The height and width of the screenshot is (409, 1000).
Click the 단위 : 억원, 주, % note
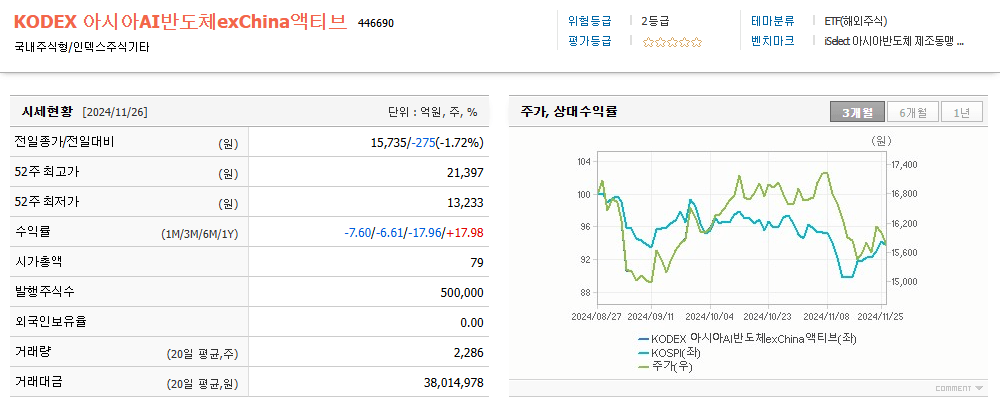pos(433,112)
